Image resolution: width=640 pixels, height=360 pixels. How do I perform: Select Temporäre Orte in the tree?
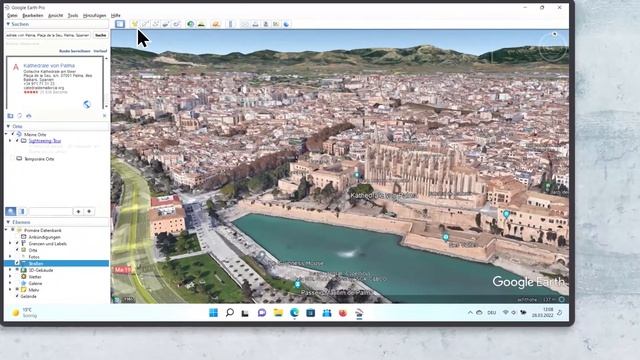pyautogui.click(x=39, y=159)
